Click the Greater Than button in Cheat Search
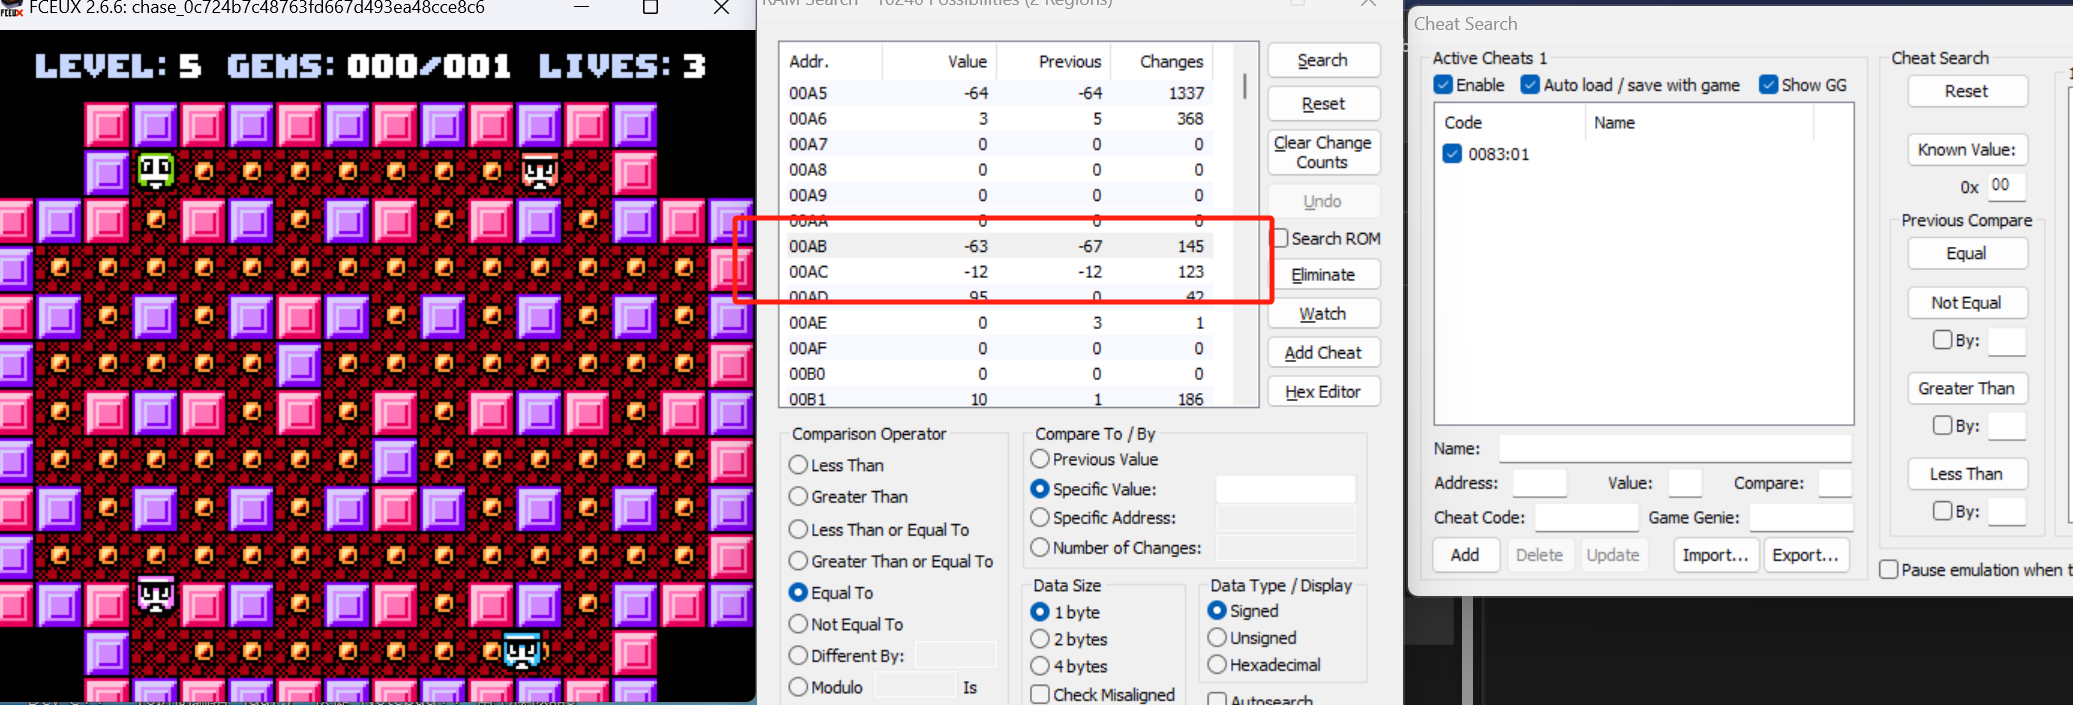This screenshot has width=2073, height=705. [1967, 388]
